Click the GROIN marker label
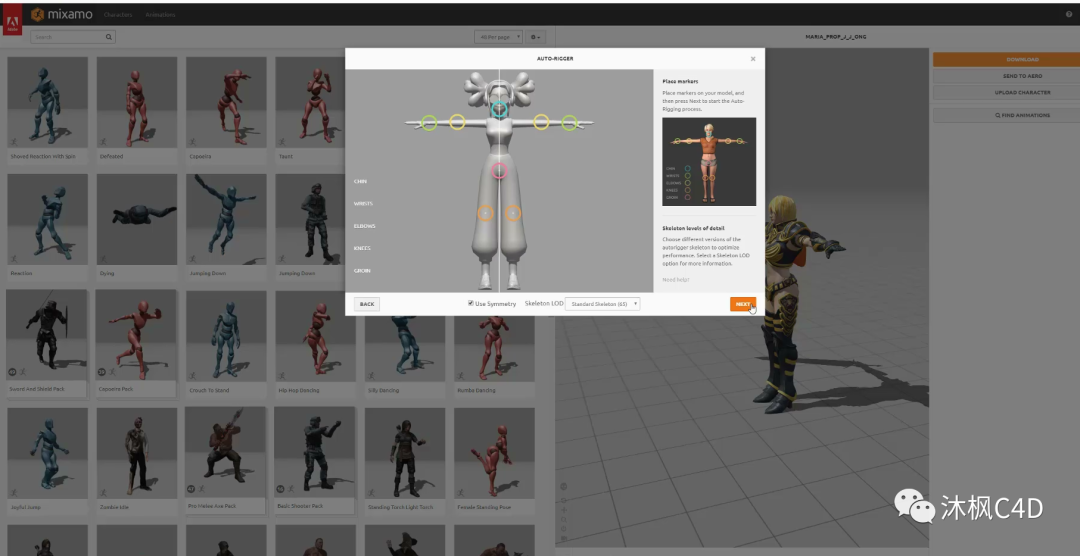The height and width of the screenshot is (556, 1080). point(362,271)
